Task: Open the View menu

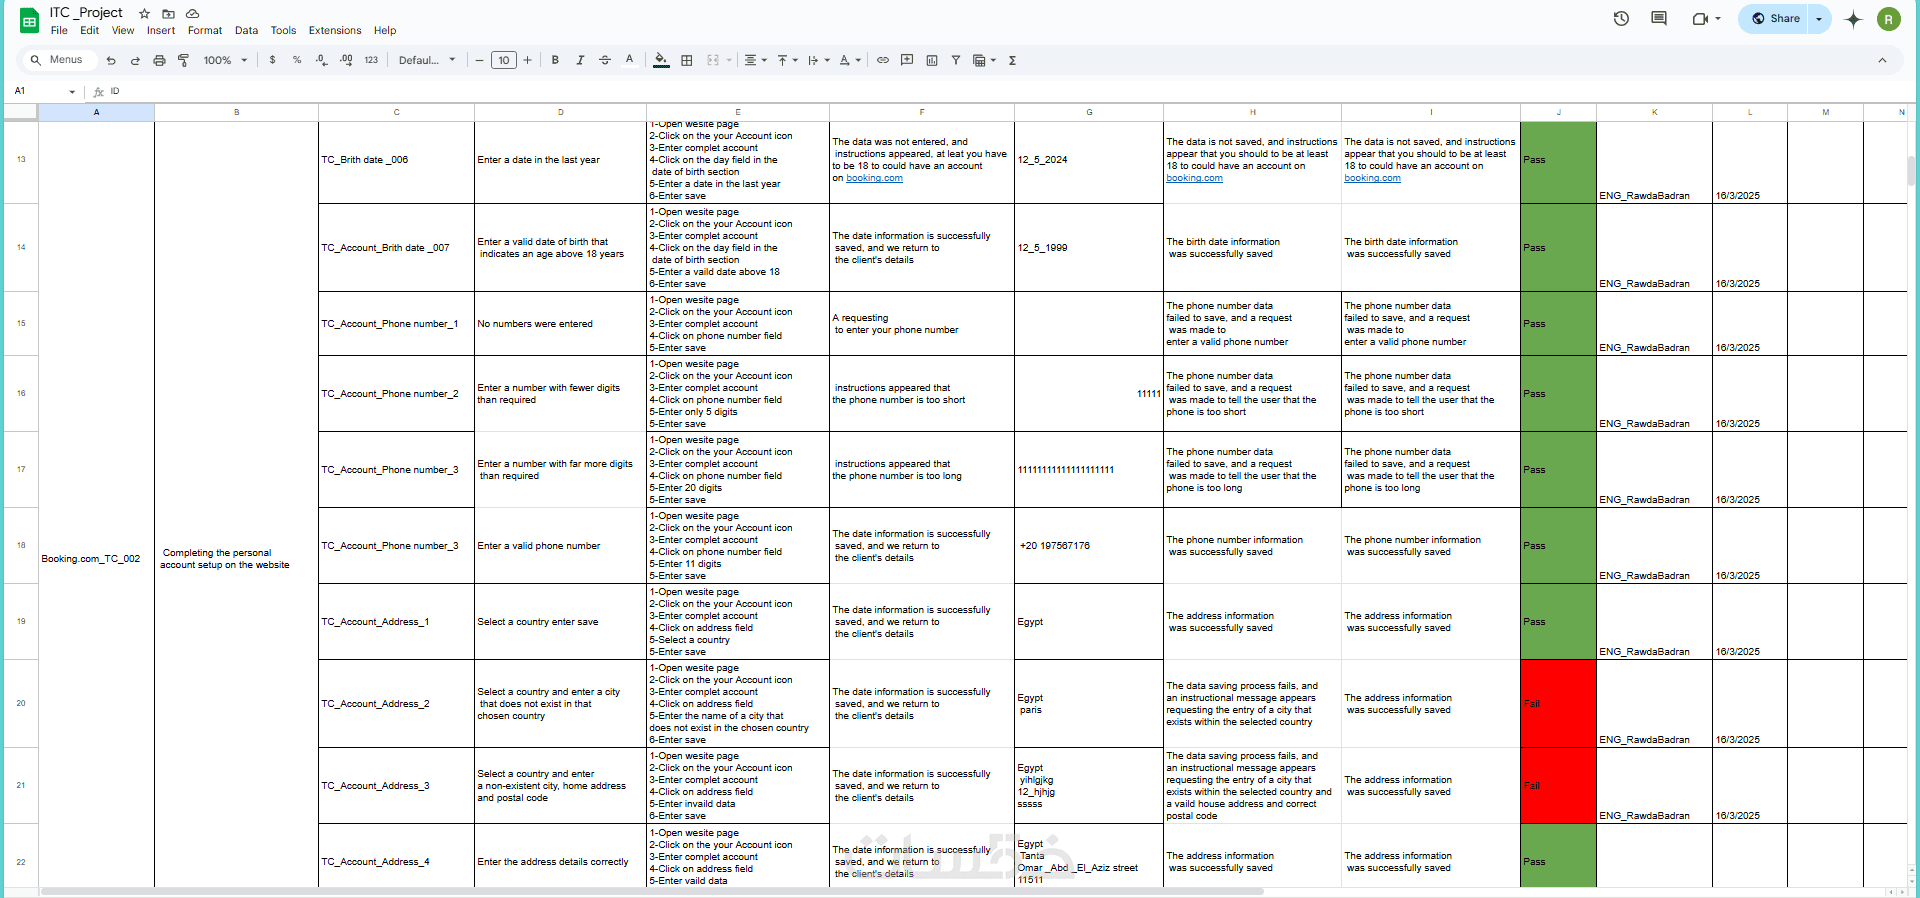Action: pos(123,31)
